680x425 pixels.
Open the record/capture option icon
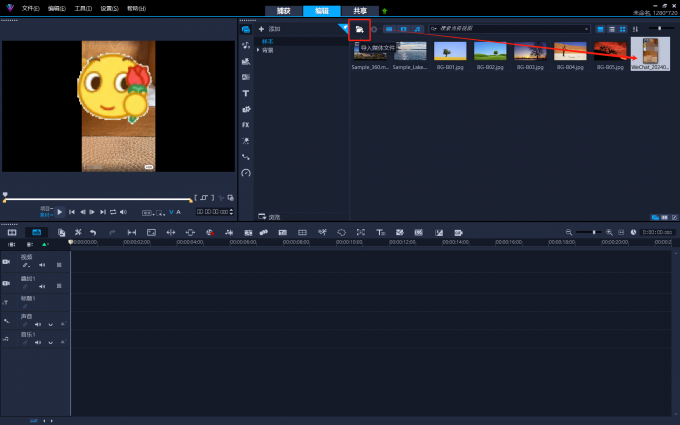coord(210,232)
